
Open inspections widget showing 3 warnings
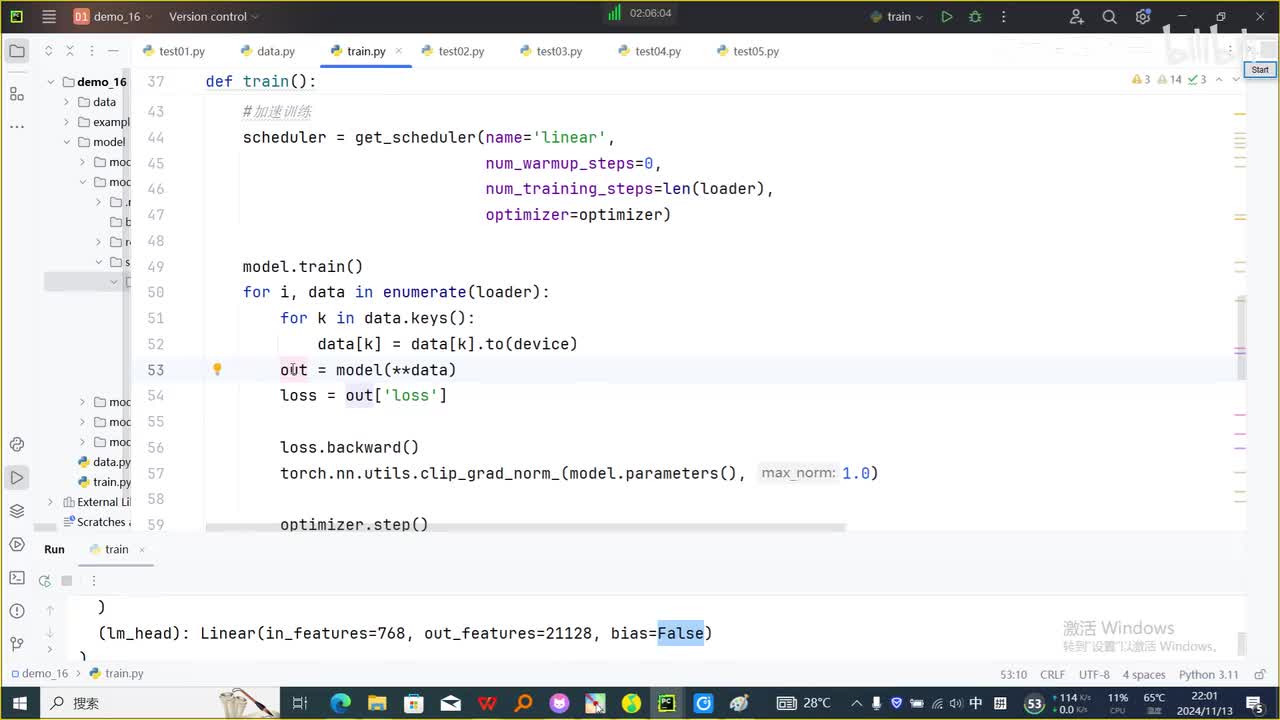coord(1139,79)
